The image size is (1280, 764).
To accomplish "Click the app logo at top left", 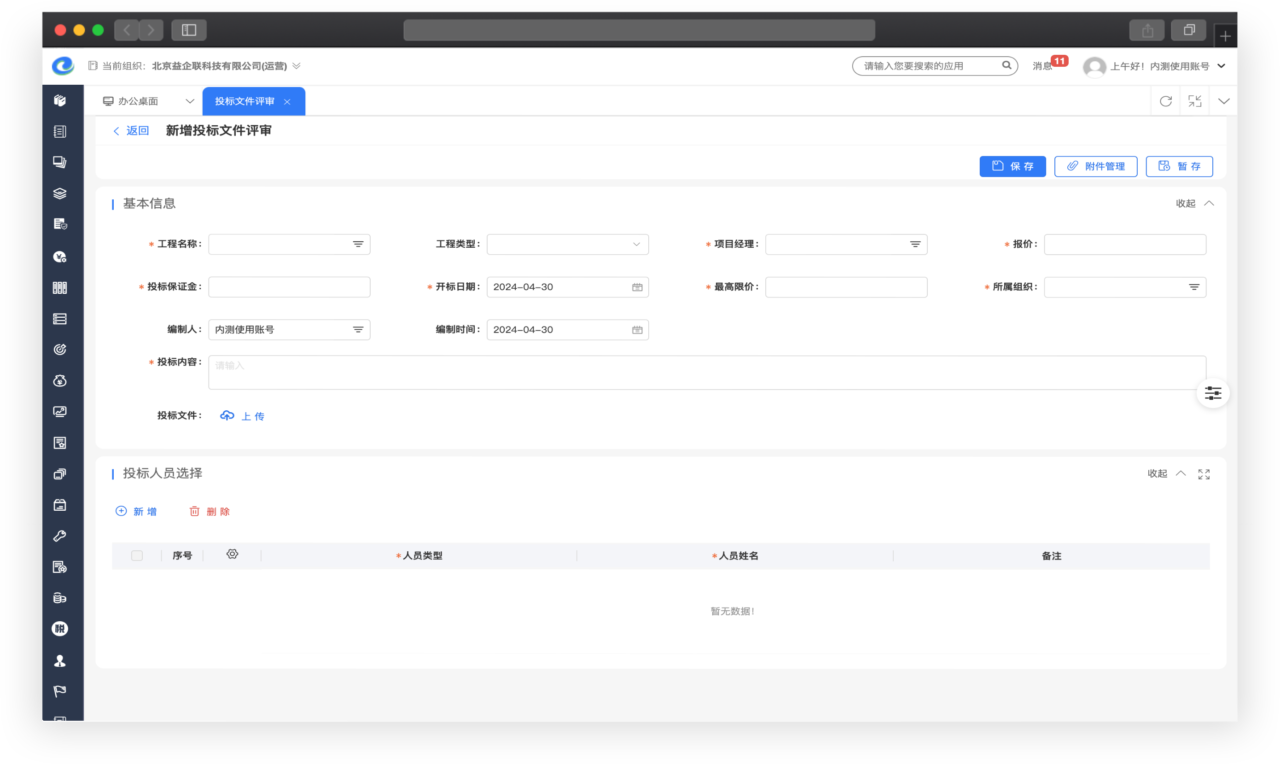I will coord(63,66).
